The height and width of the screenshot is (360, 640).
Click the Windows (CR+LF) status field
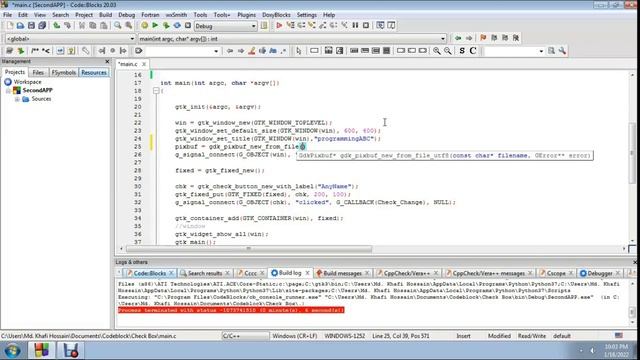pyautogui.click(x=295, y=336)
